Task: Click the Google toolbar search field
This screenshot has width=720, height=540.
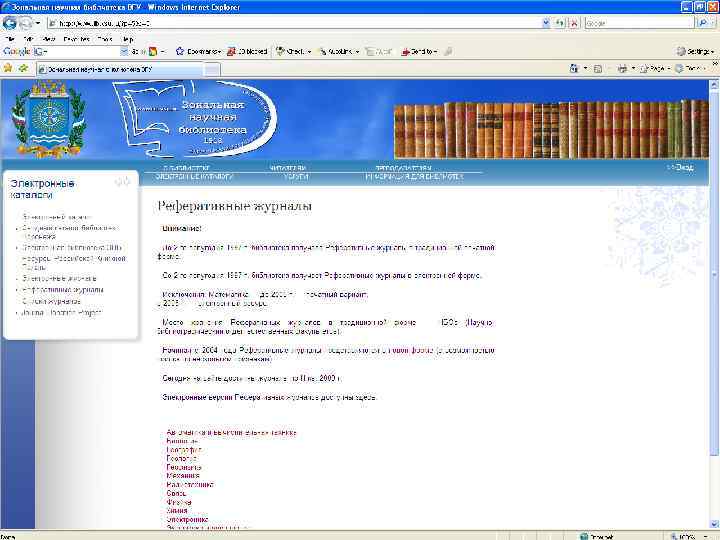Action: [x=76, y=51]
